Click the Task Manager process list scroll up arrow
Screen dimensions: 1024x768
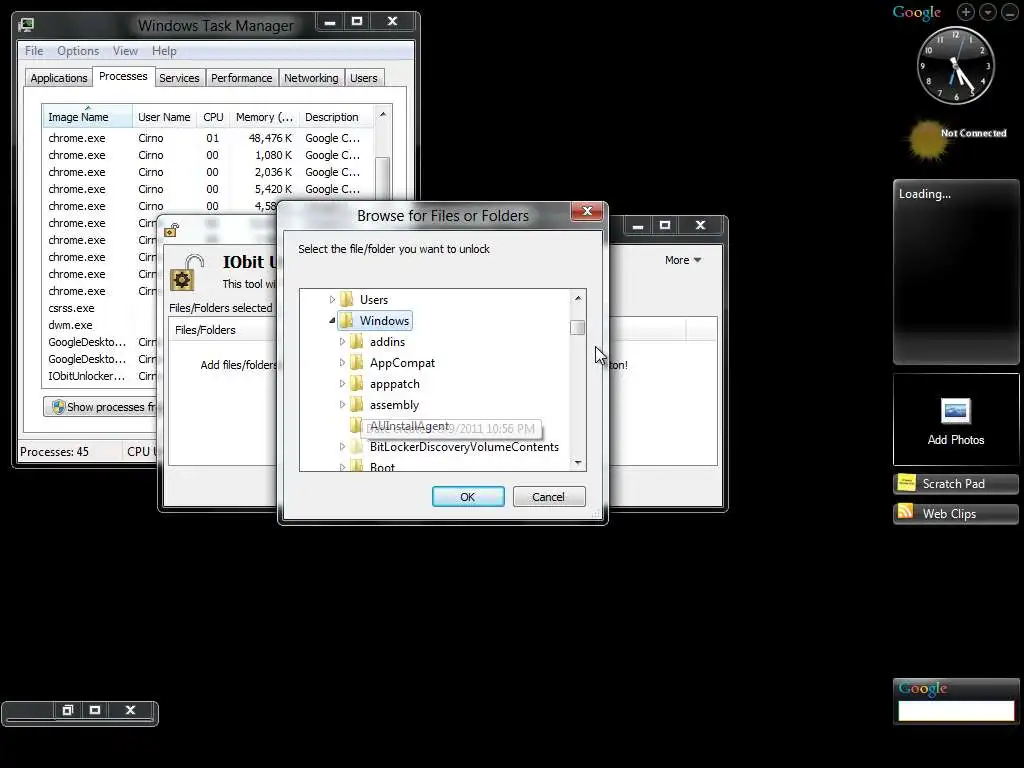tap(383, 114)
